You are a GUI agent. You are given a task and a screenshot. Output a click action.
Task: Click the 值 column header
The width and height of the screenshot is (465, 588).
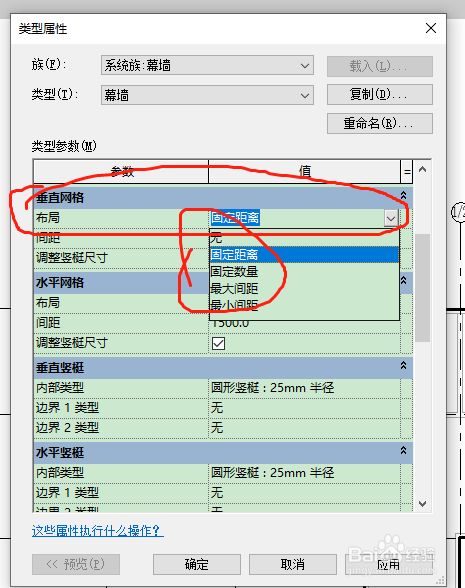(304, 172)
